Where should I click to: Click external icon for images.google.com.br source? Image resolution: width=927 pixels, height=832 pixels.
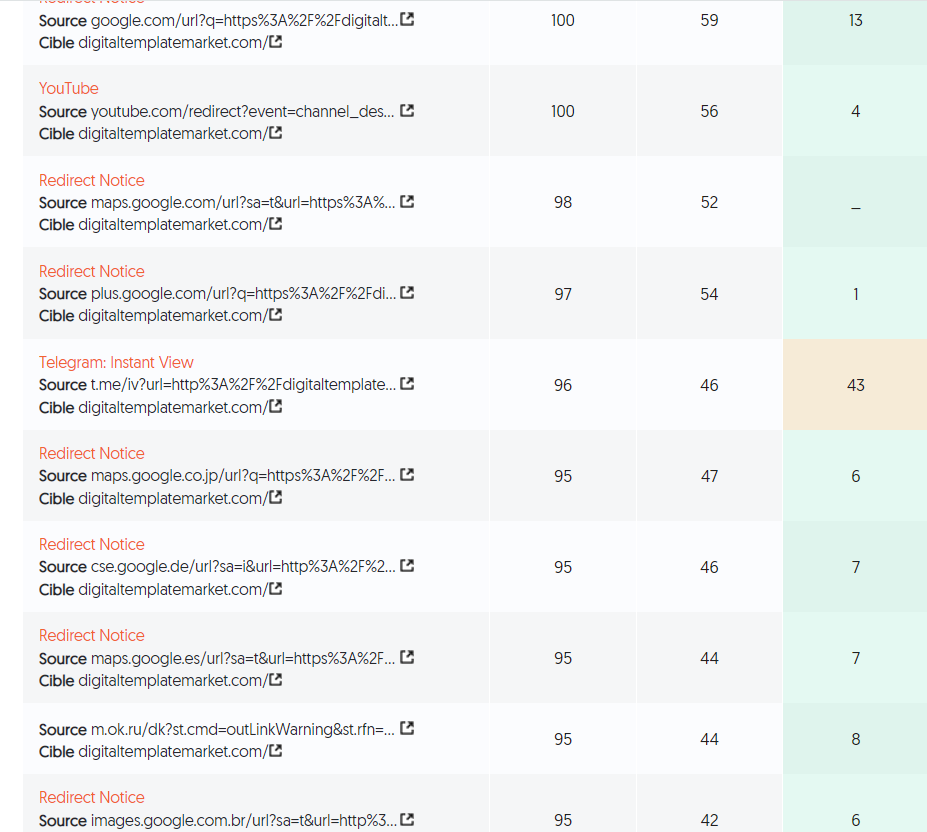[407, 820]
